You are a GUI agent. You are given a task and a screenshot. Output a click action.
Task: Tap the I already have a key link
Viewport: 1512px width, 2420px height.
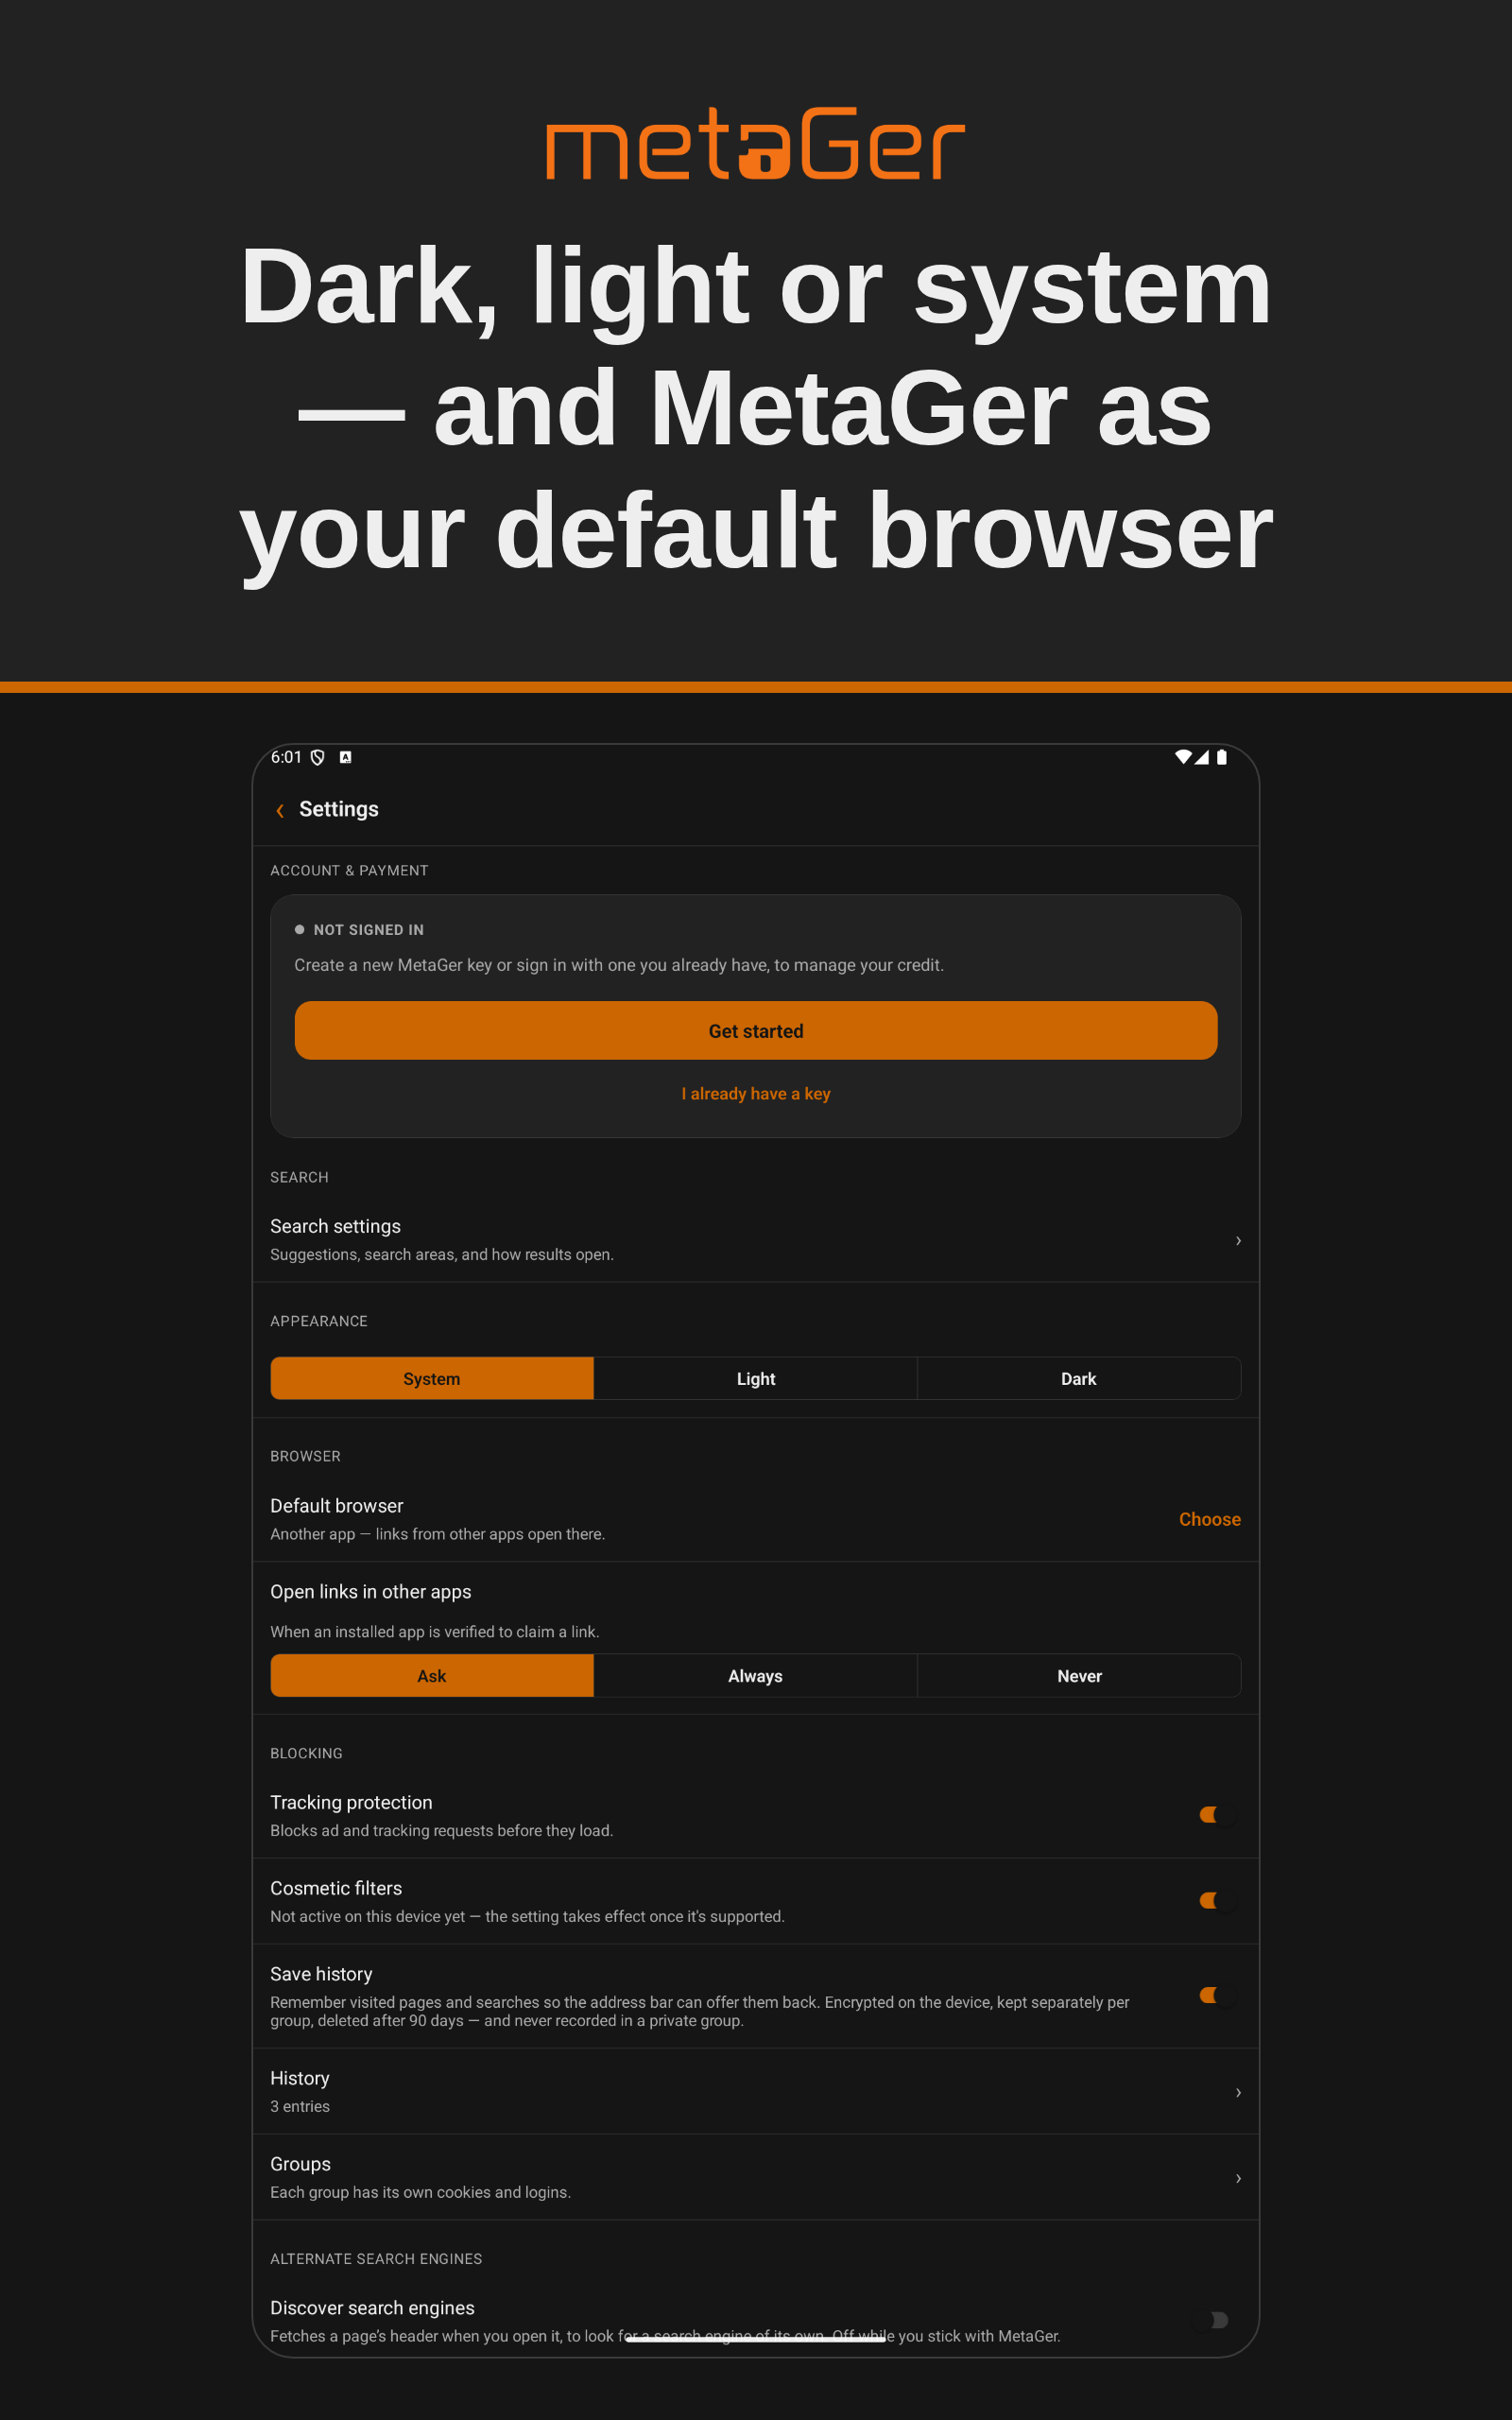pyautogui.click(x=756, y=1094)
